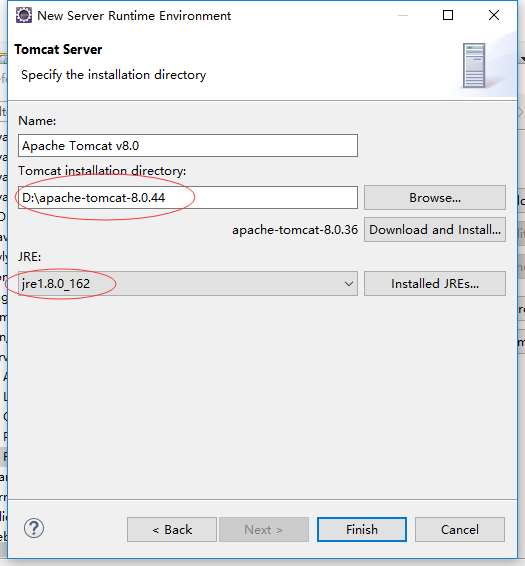Open Browse for Tomcat directory

point(435,197)
